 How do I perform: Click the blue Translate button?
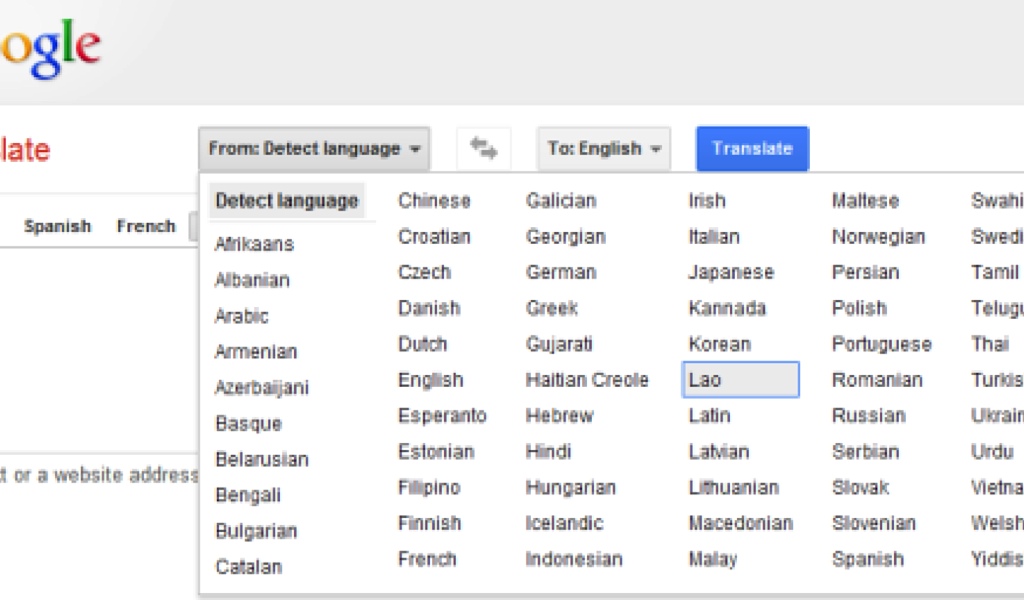pos(752,148)
